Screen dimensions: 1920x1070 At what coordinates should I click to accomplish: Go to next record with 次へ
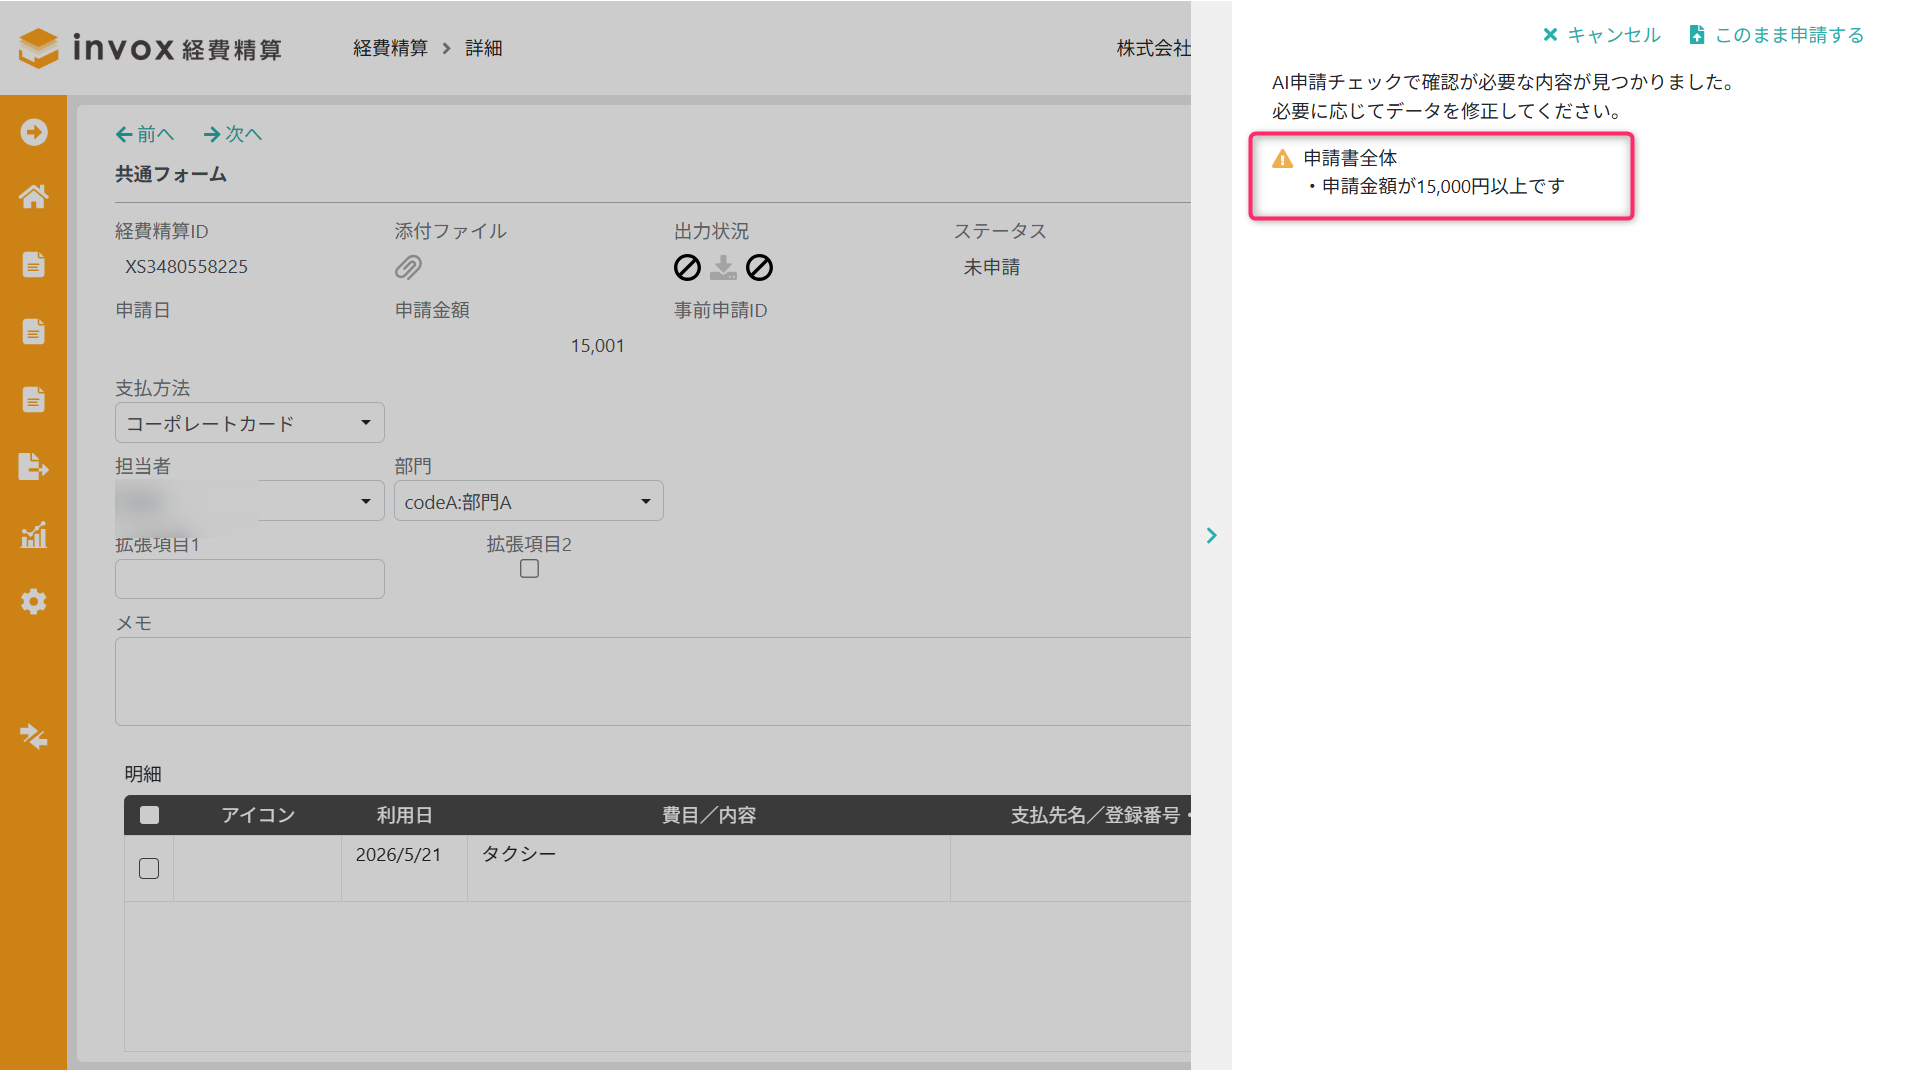tap(233, 134)
